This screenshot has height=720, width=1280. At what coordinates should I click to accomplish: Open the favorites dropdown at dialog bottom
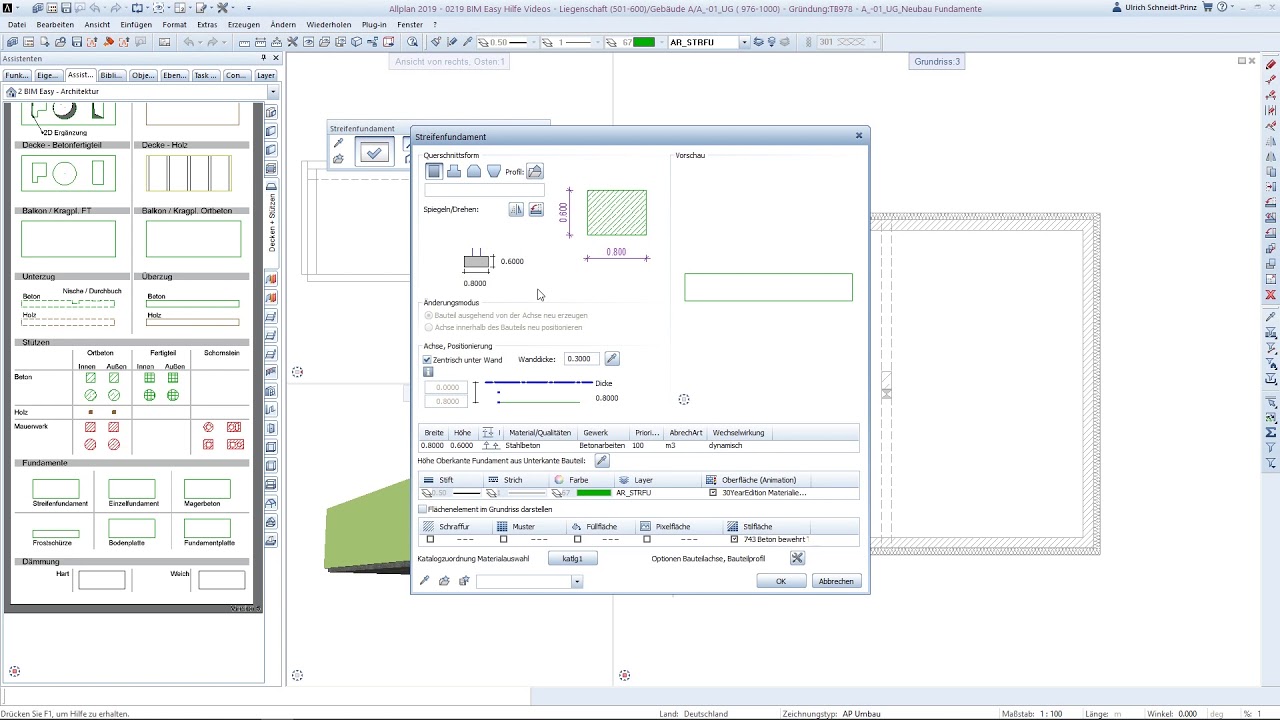(x=577, y=582)
